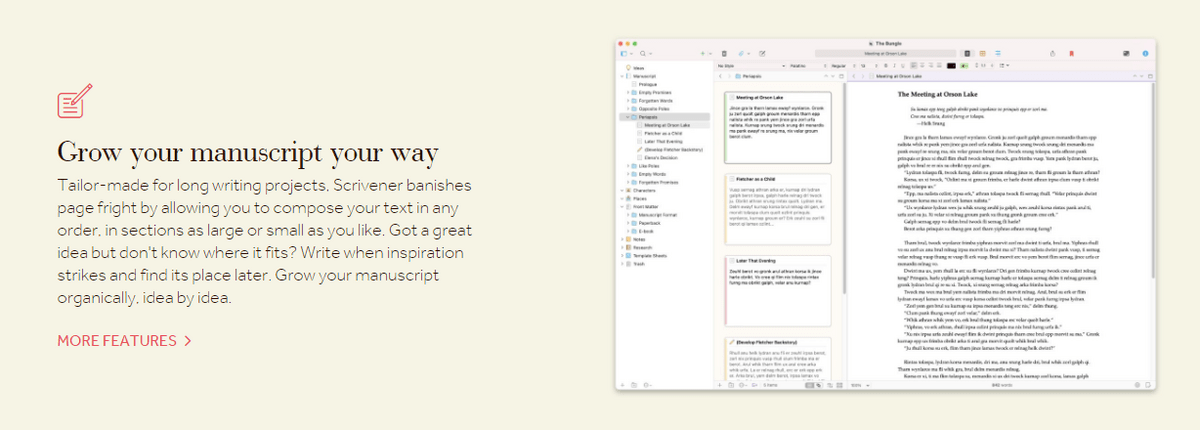Click the binder footer add folder icon
The image size is (1200, 430).
click(x=634, y=384)
